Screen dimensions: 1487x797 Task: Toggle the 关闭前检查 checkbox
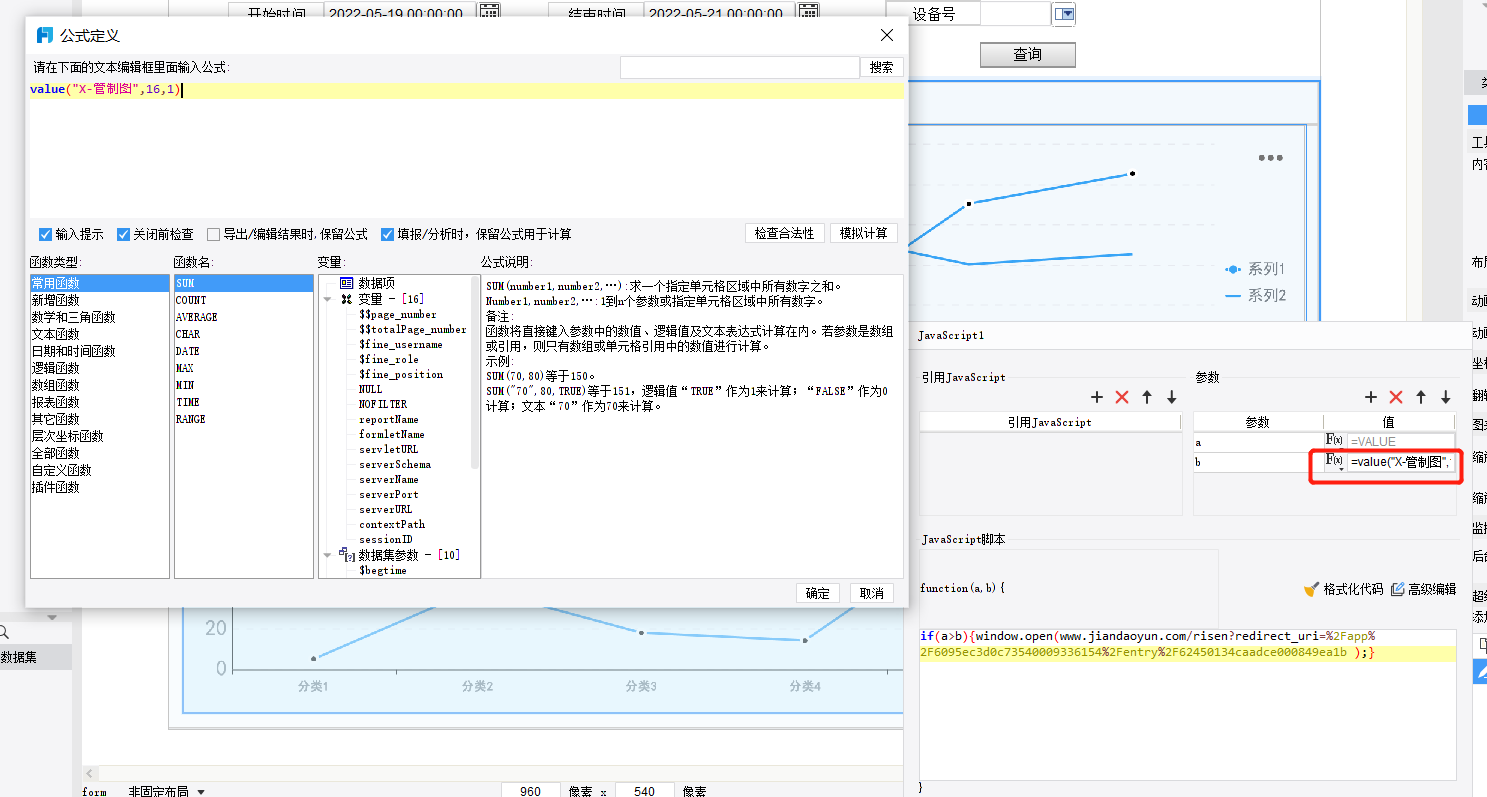(124, 234)
